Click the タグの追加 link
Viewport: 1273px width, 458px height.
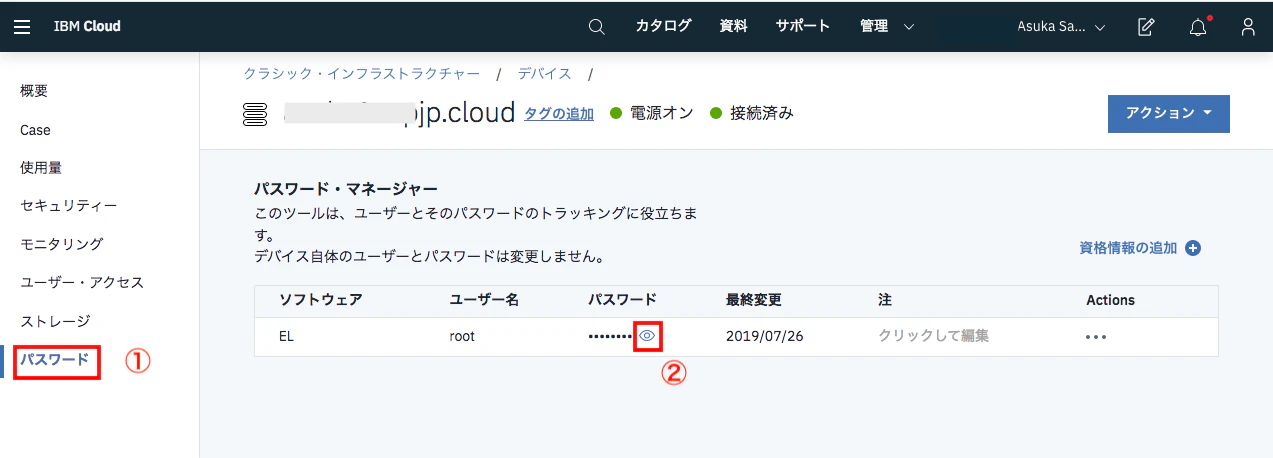559,114
